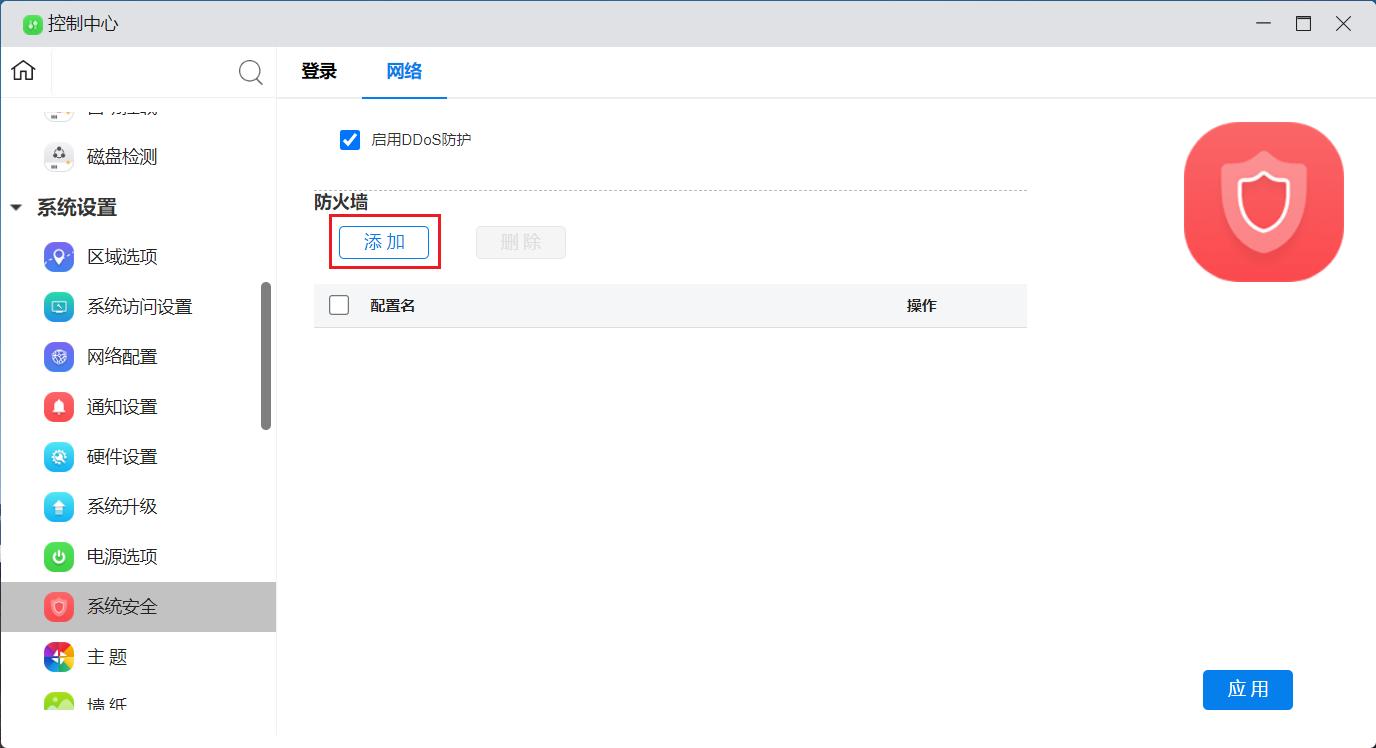The width and height of the screenshot is (1376, 748).
Task: Open 系统升级 upgrade arrow icon
Action: (59, 507)
